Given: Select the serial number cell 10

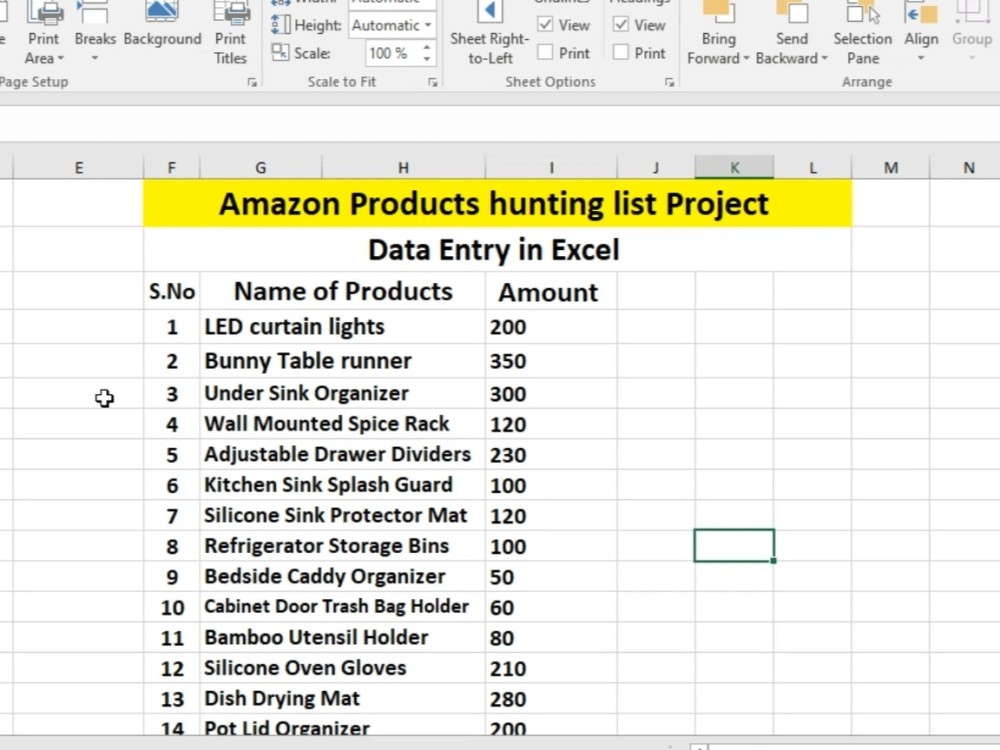Looking at the screenshot, I should [x=172, y=607].
